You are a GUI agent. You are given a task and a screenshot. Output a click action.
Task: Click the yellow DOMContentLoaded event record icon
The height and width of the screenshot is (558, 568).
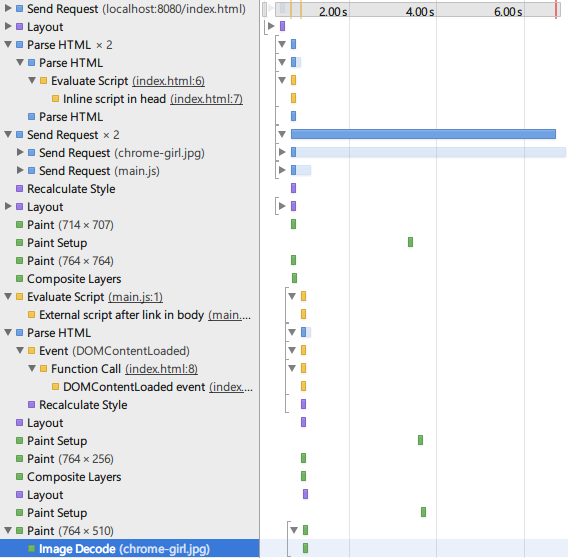coord(55,387)
